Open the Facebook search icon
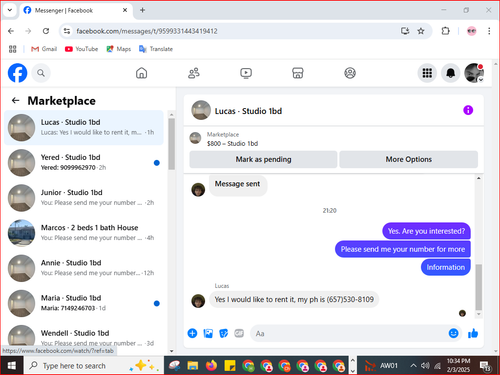The height and width of the screenshot is (375, 500). pyautogui.click(x=41, y=73)
